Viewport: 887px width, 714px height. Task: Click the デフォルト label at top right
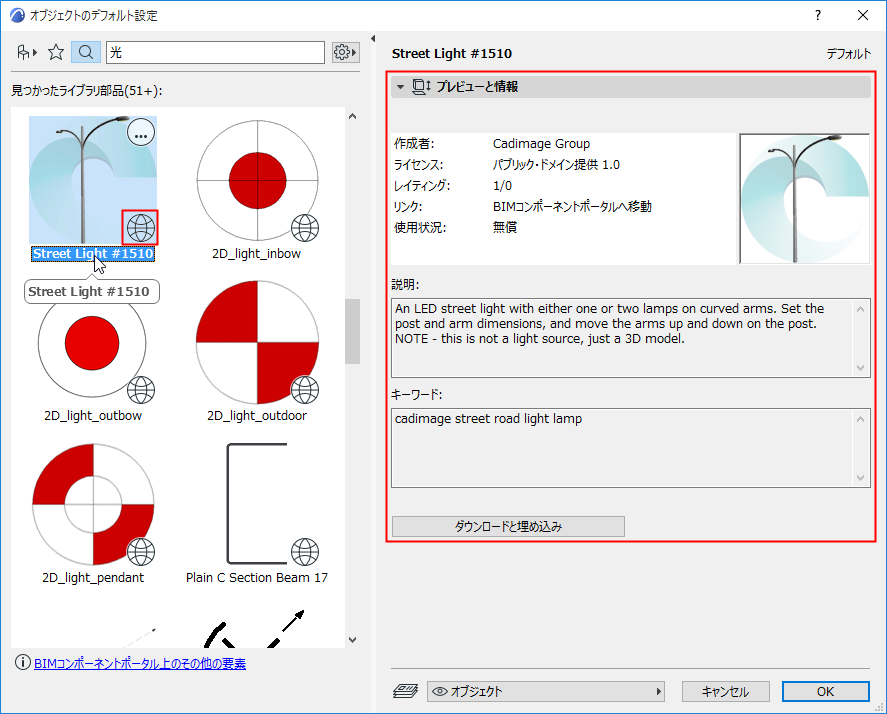click(849, 54)
